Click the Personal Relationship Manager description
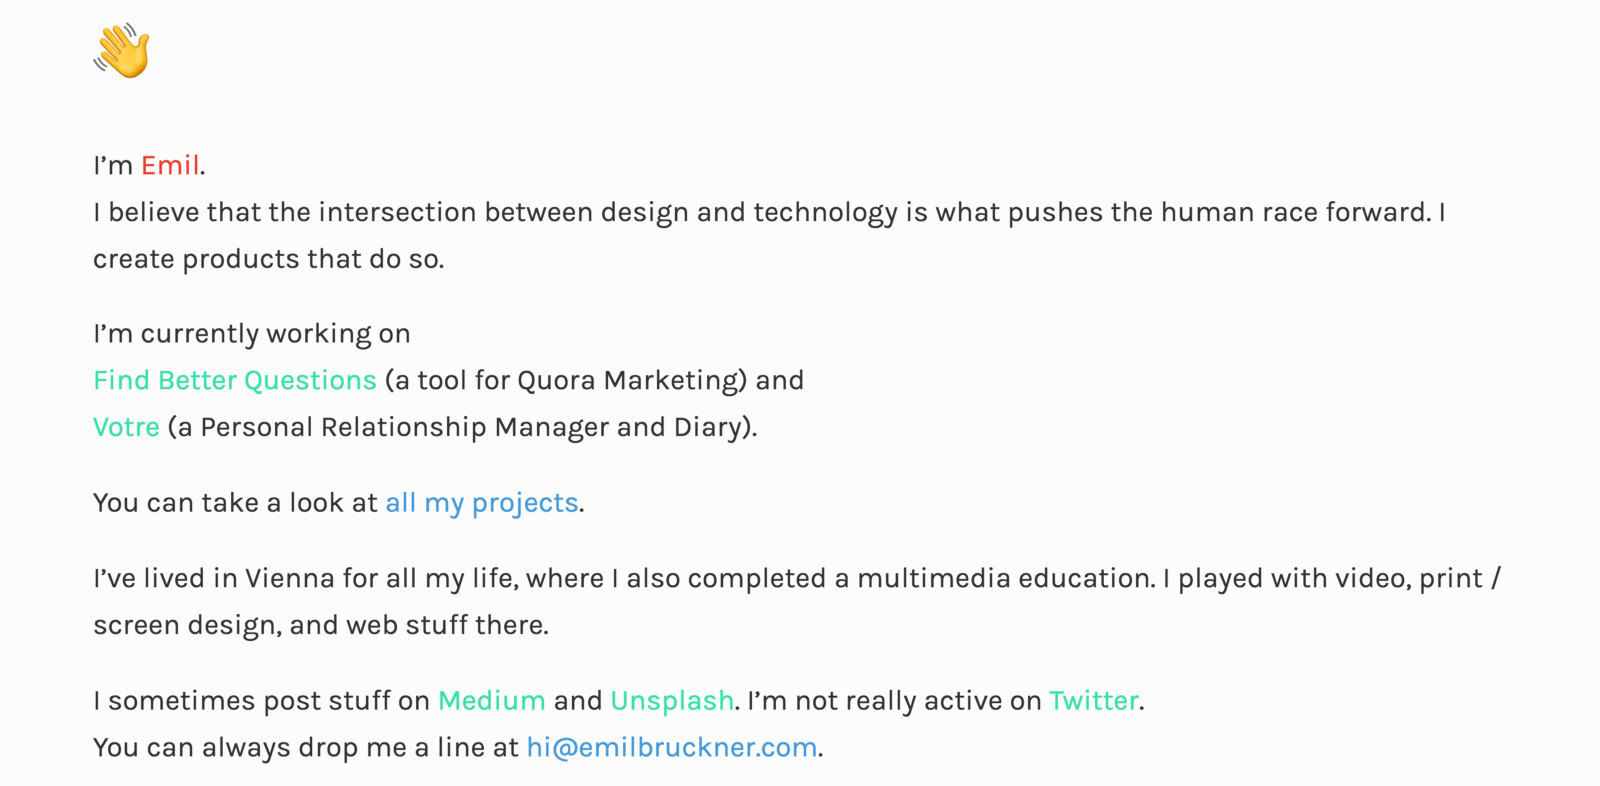Viewport: 1600px width, 786px height. 462,427
